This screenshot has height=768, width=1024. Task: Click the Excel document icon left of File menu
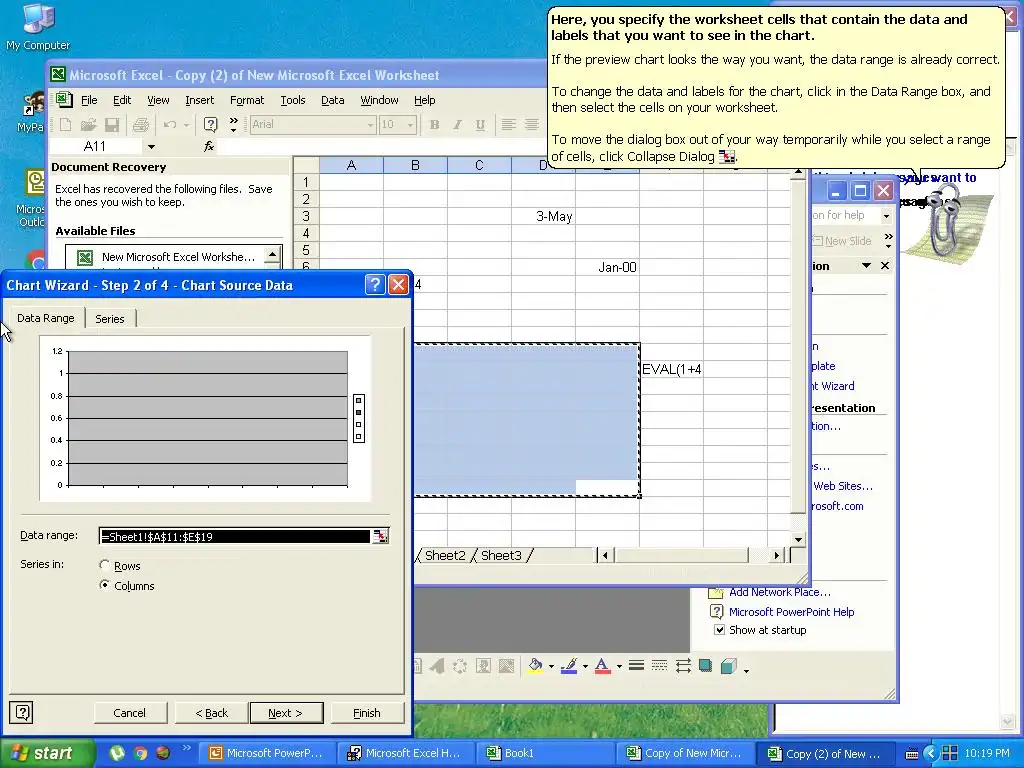(64, 100)
